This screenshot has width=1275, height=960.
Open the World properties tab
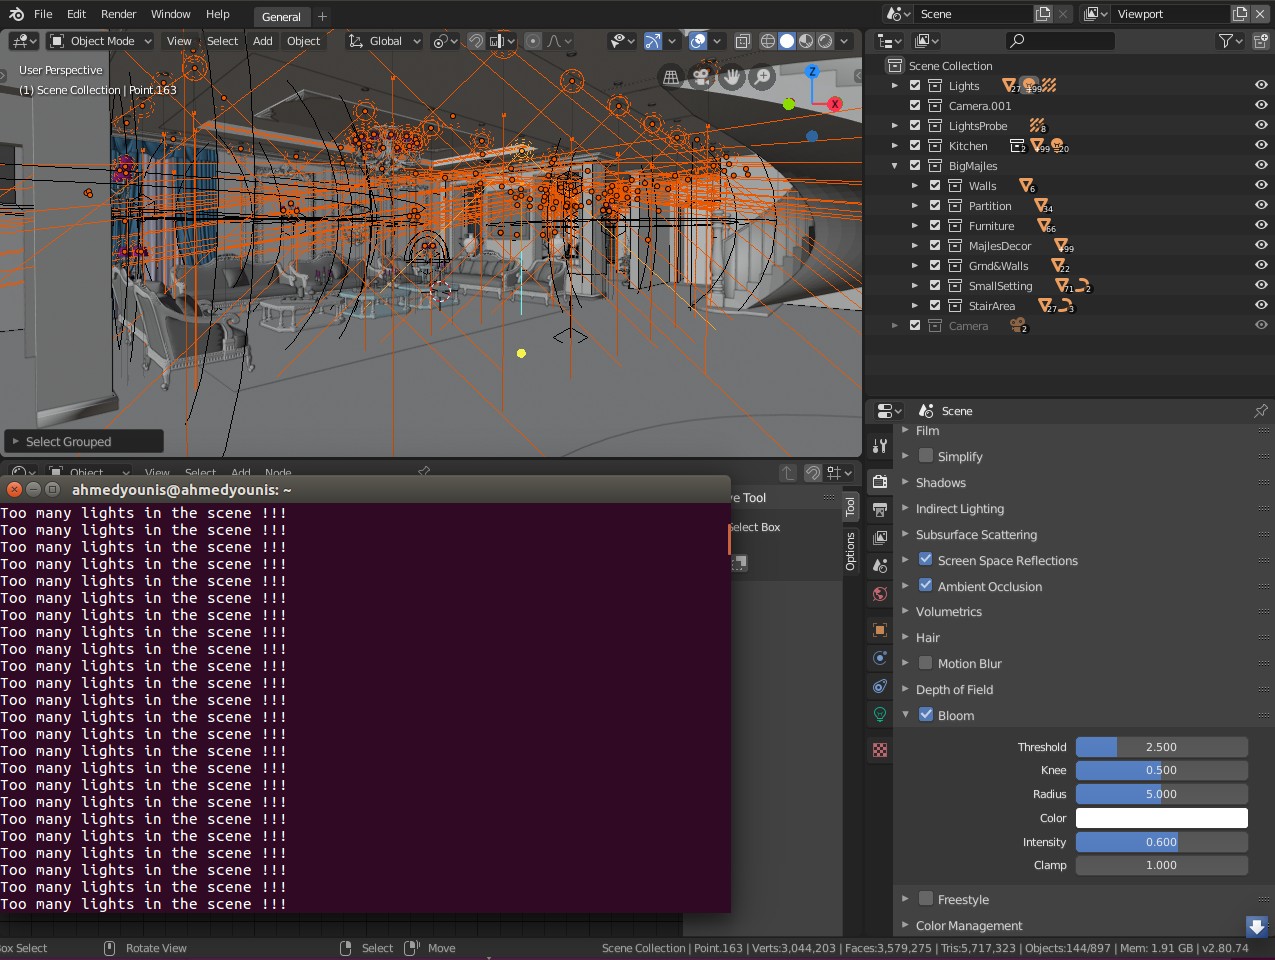point(880,594)
